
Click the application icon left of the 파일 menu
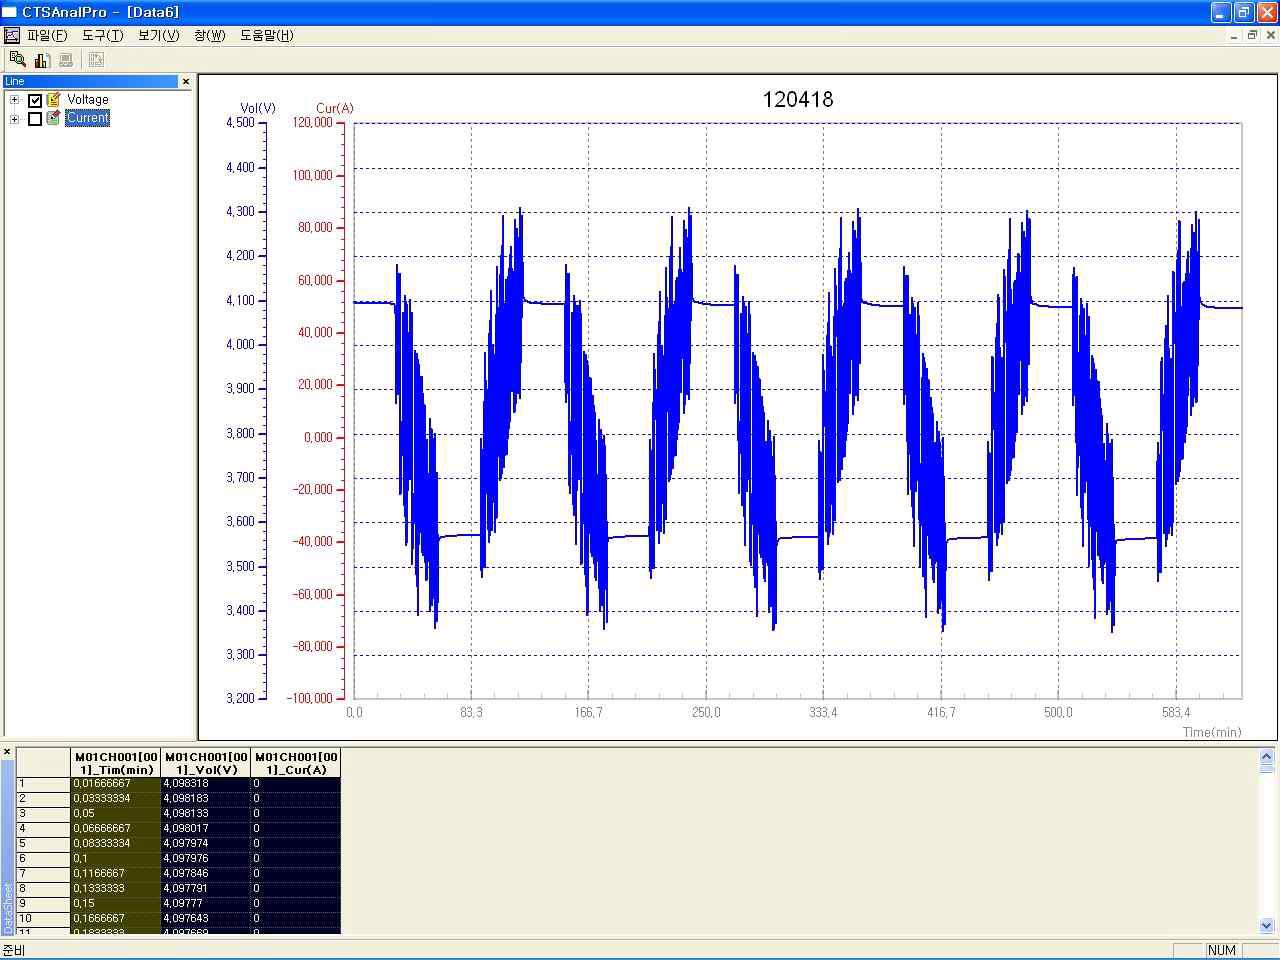(x=12, y=35)
